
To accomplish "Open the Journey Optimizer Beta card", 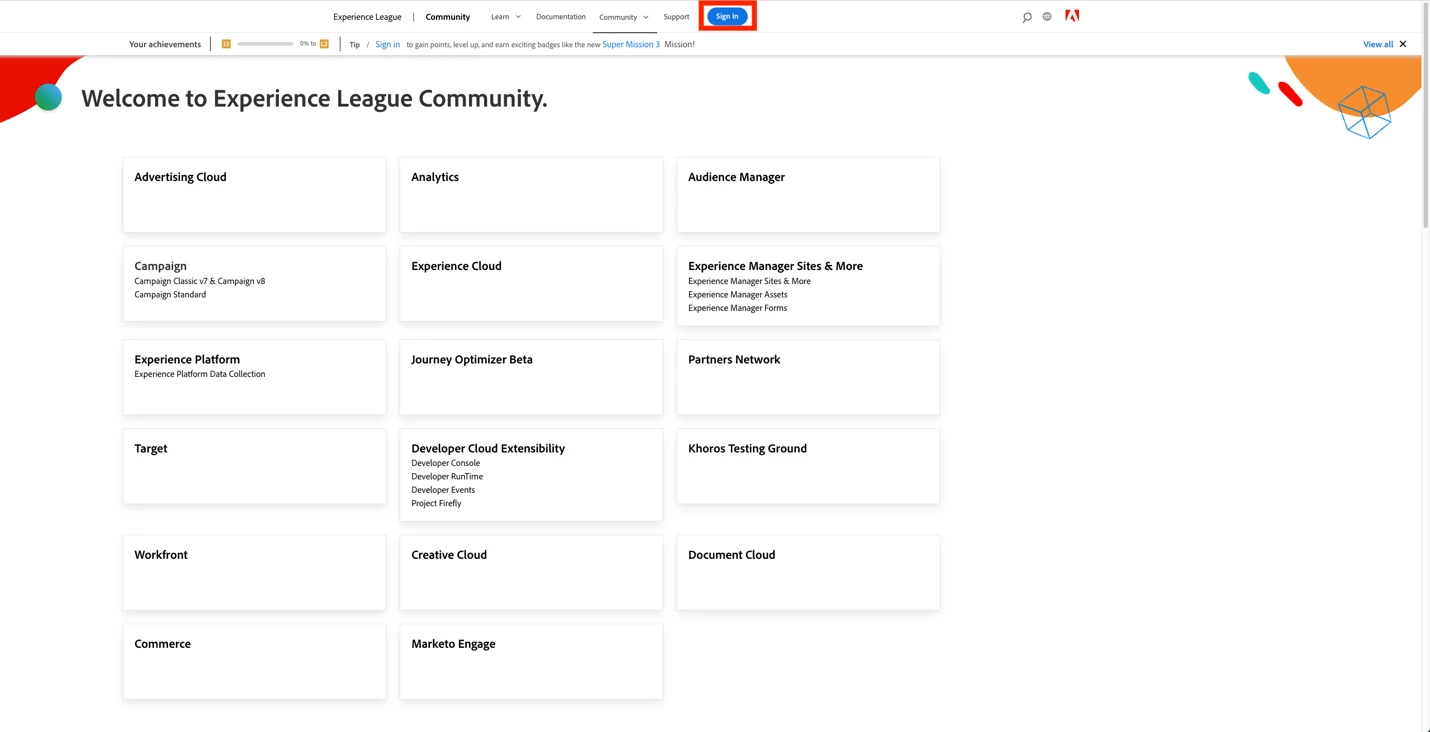I will (531, 377).
